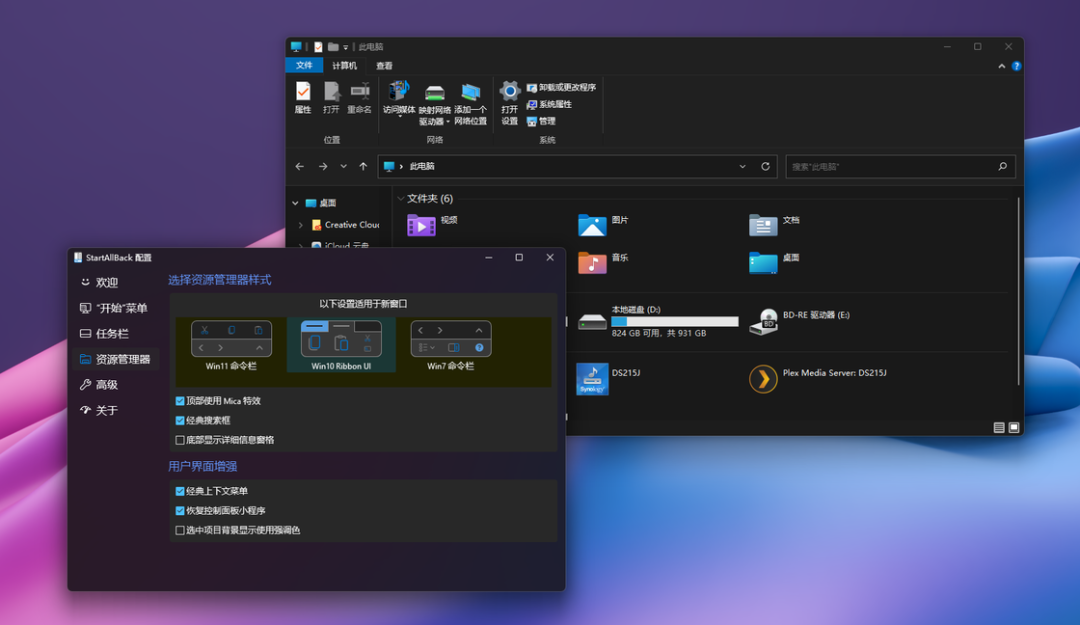Select Plex Media Server: DS215J

[x=818, y=379]
